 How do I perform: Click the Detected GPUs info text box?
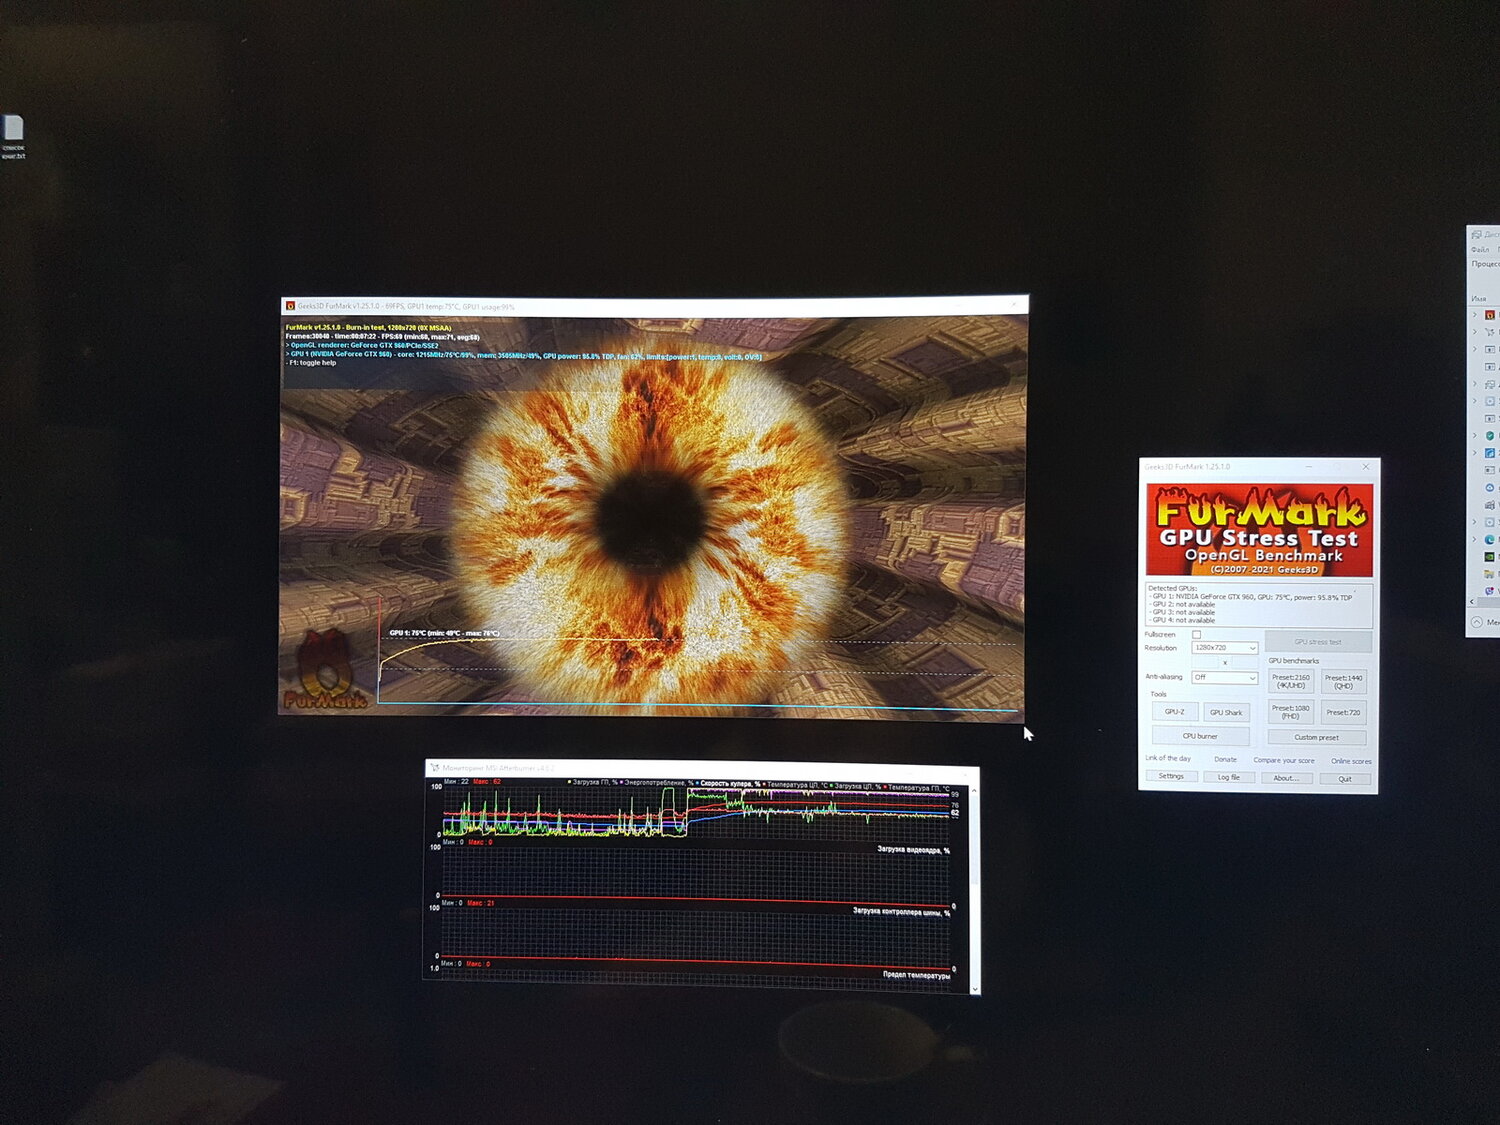click(1259, 605)
